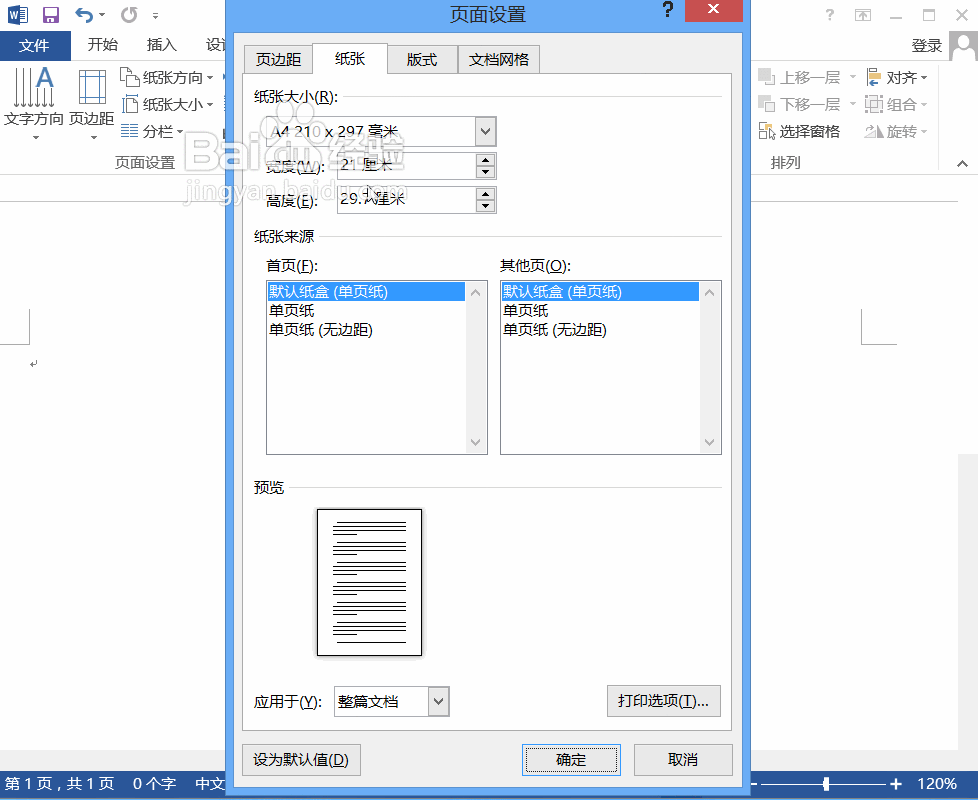Click the 打印选项 button

pyautogui.click(x=663, y=701)
